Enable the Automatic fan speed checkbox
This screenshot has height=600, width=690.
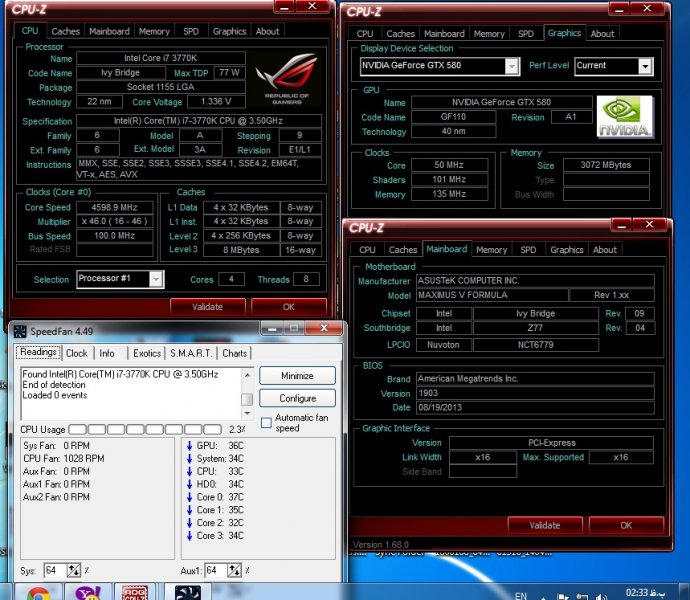(x=266, y=423)
